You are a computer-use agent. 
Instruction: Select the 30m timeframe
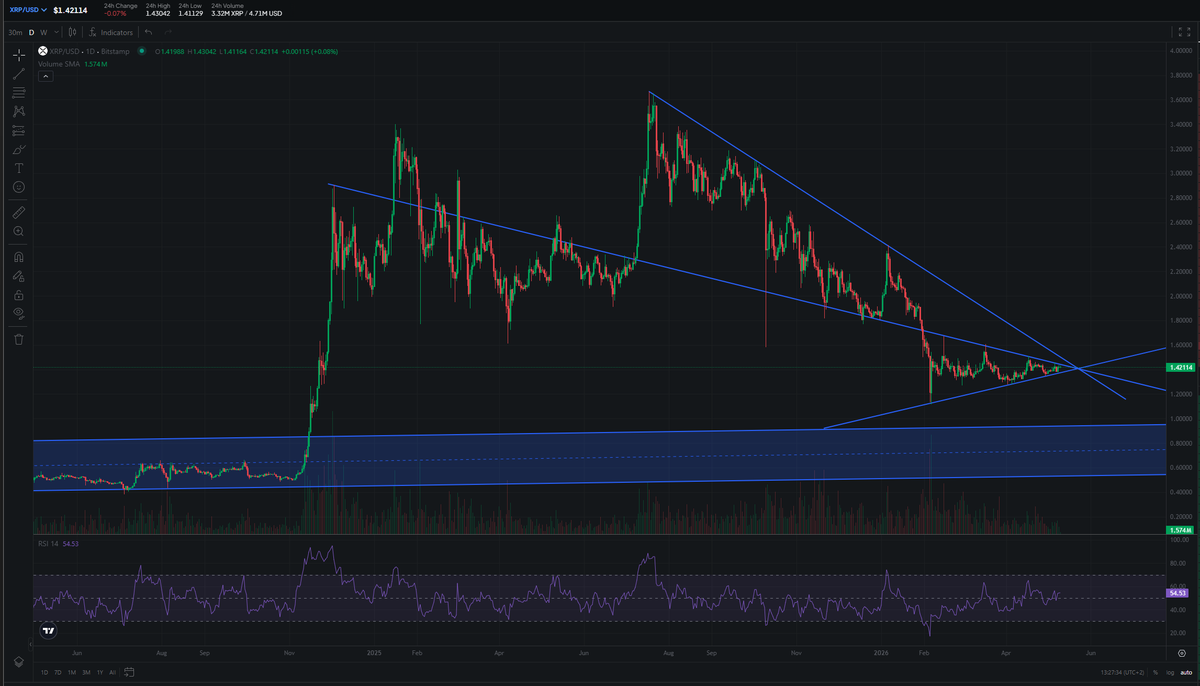pos(16,32)
